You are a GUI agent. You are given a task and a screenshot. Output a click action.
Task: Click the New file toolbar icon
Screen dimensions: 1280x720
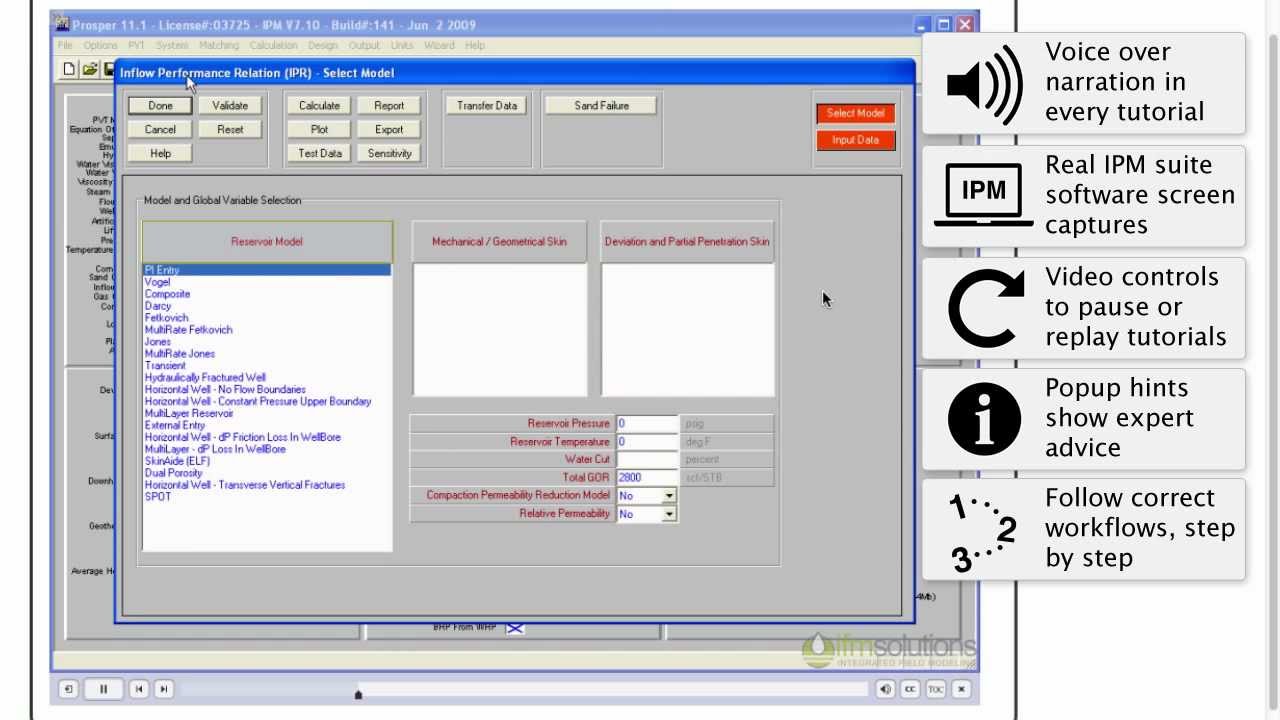[x=69, y=69]
